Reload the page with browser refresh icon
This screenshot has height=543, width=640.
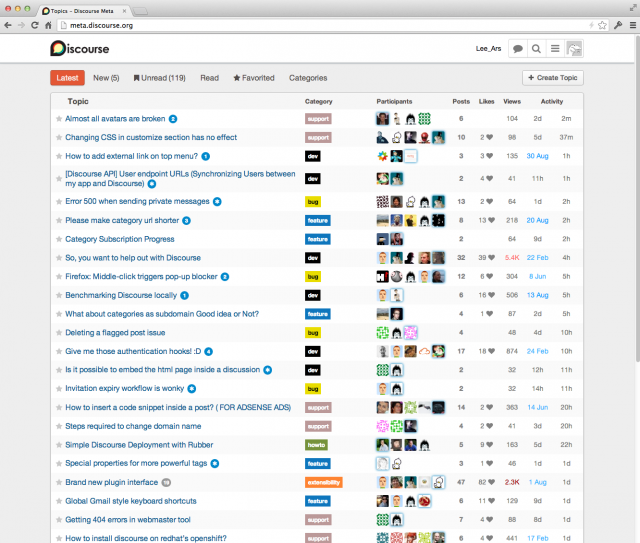coord(35,25)
